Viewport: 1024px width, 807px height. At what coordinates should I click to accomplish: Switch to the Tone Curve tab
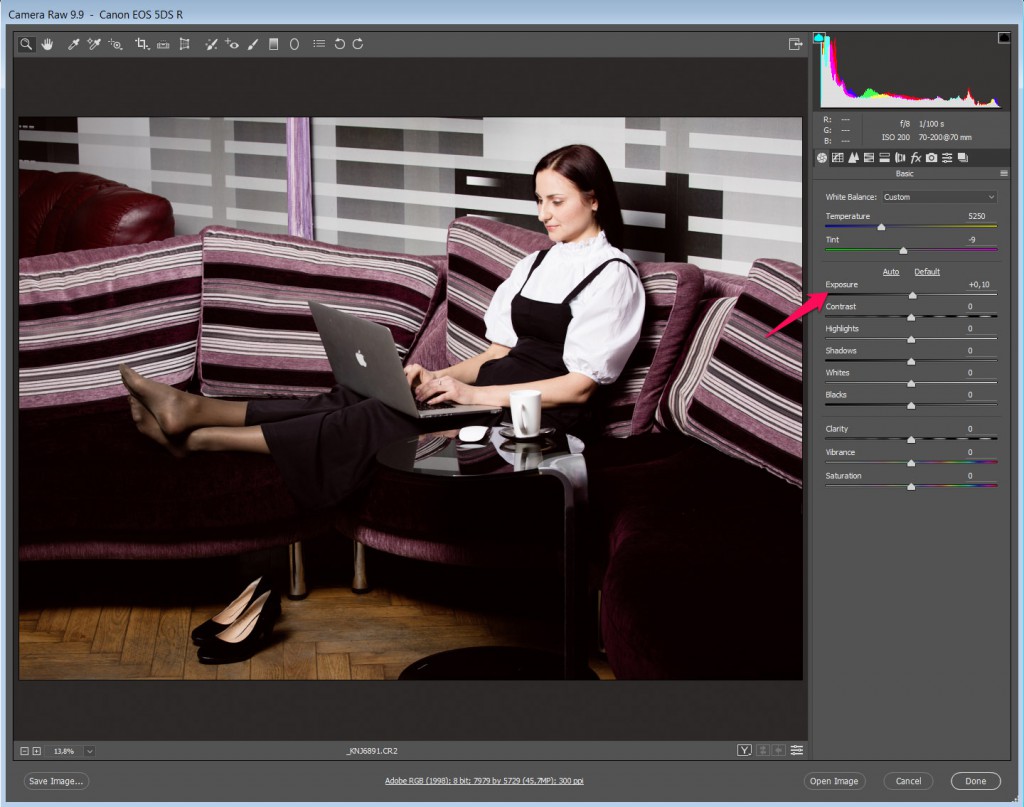click(838, 158)
